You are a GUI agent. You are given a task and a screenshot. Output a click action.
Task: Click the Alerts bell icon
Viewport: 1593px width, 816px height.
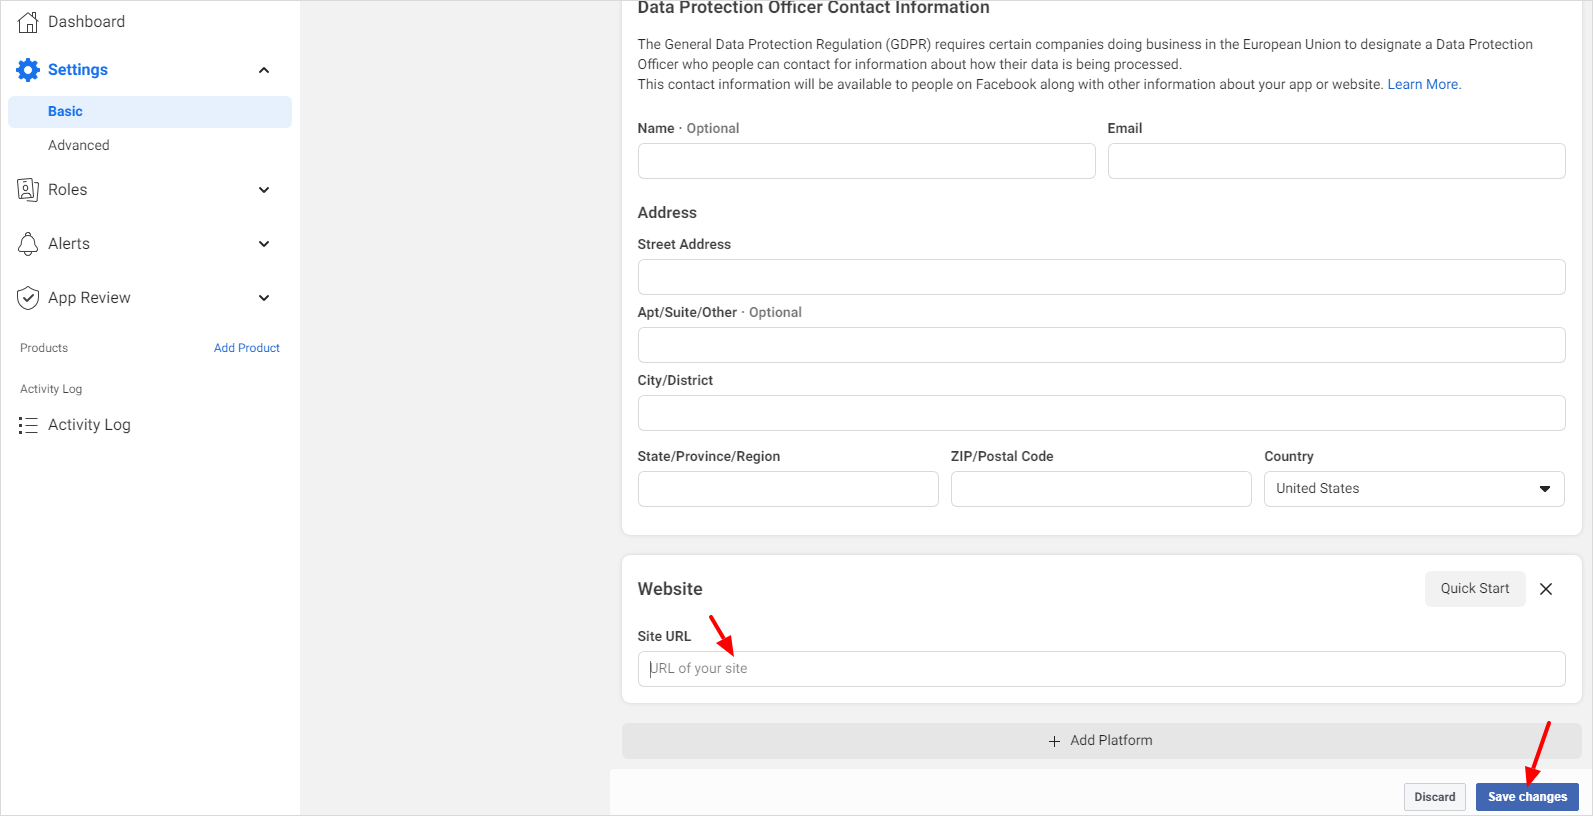[x=28, y=244]
